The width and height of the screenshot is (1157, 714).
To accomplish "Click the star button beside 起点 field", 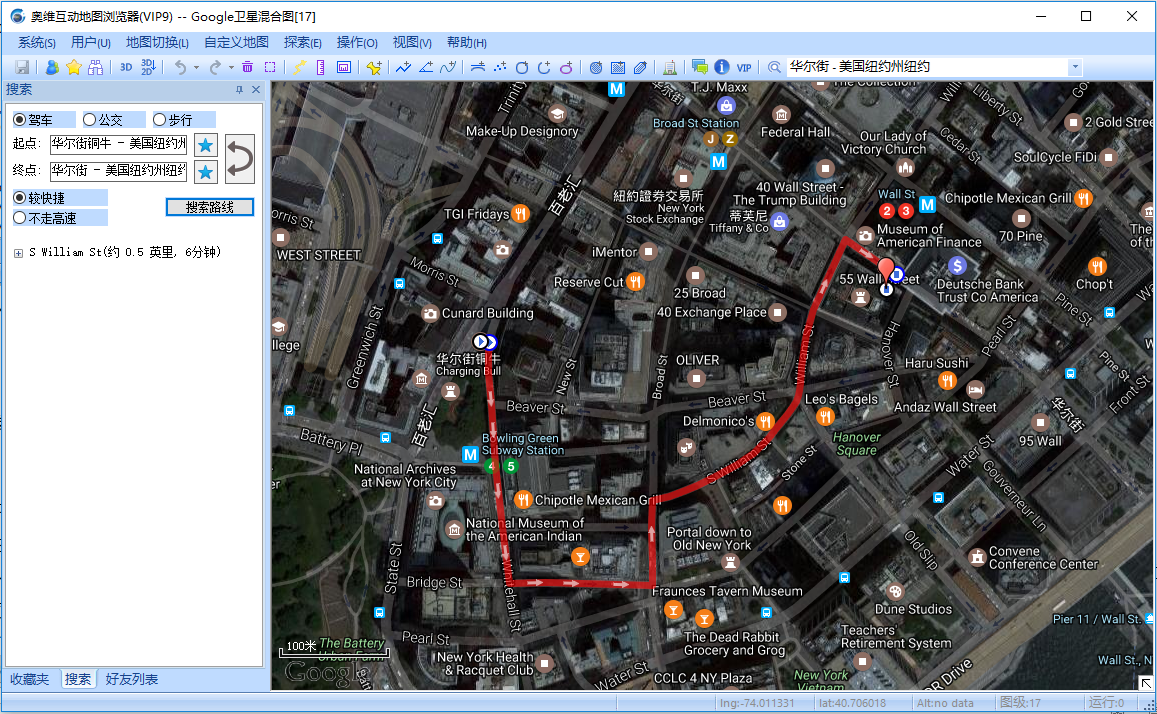I will point(206,145).
